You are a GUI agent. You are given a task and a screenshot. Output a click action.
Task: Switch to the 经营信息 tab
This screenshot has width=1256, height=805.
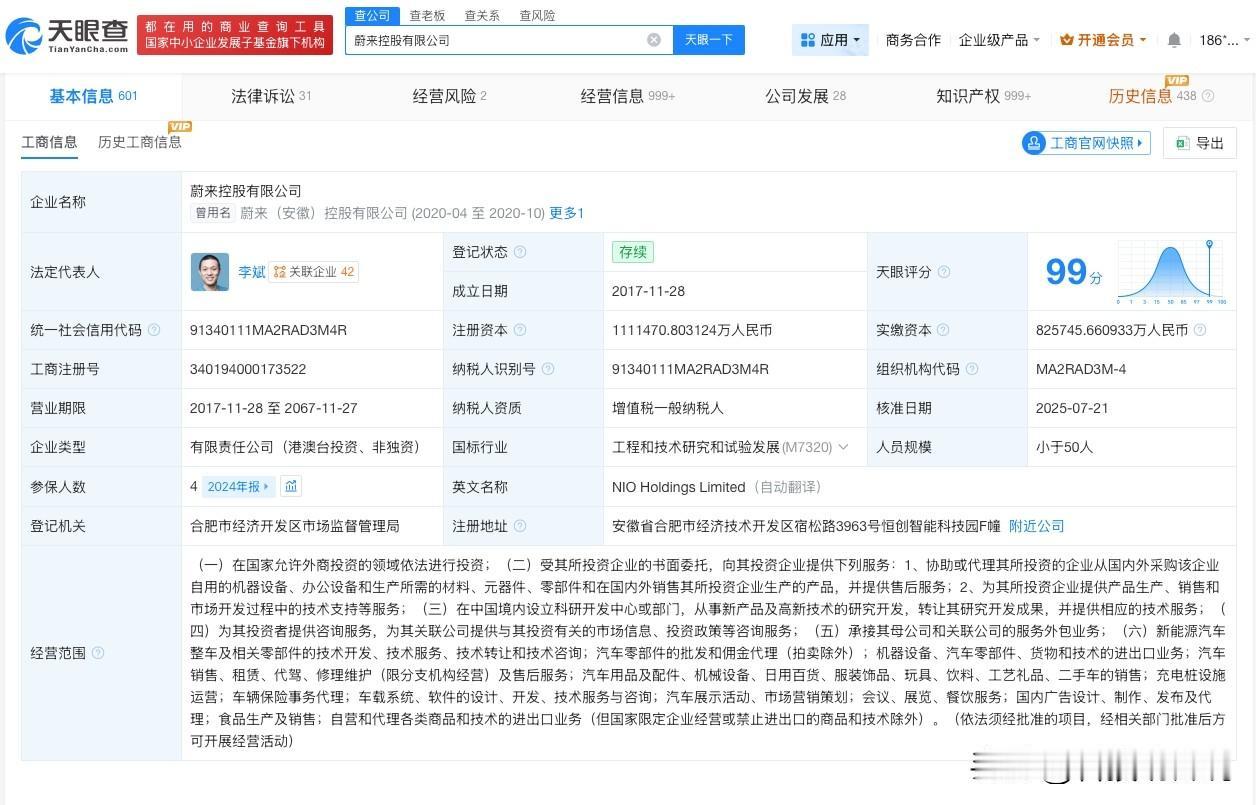[x=627, y=96]
